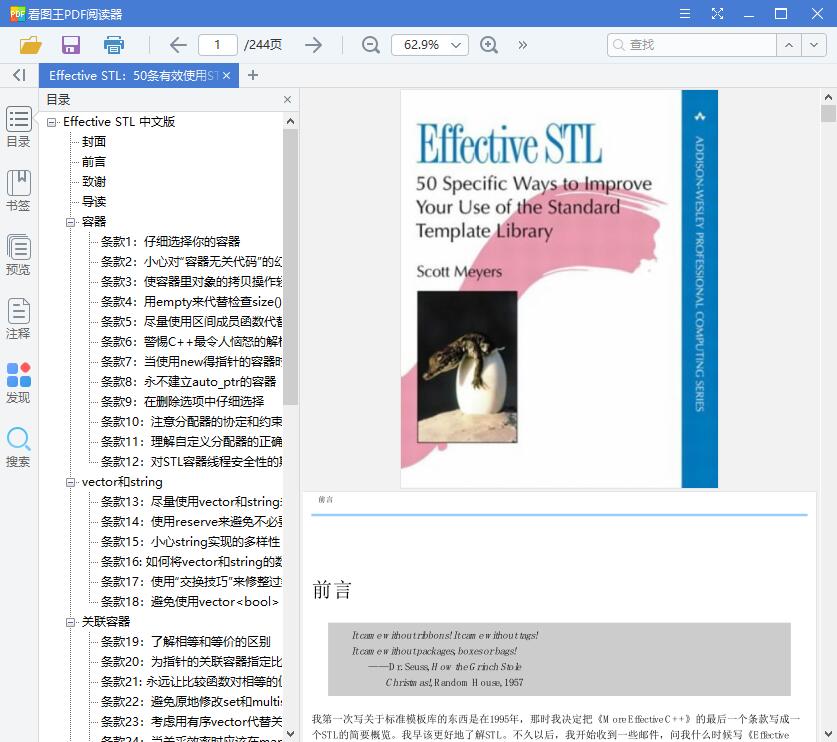
Task: Click the outline panel scrollbar thumb
Action: (290, 267)
